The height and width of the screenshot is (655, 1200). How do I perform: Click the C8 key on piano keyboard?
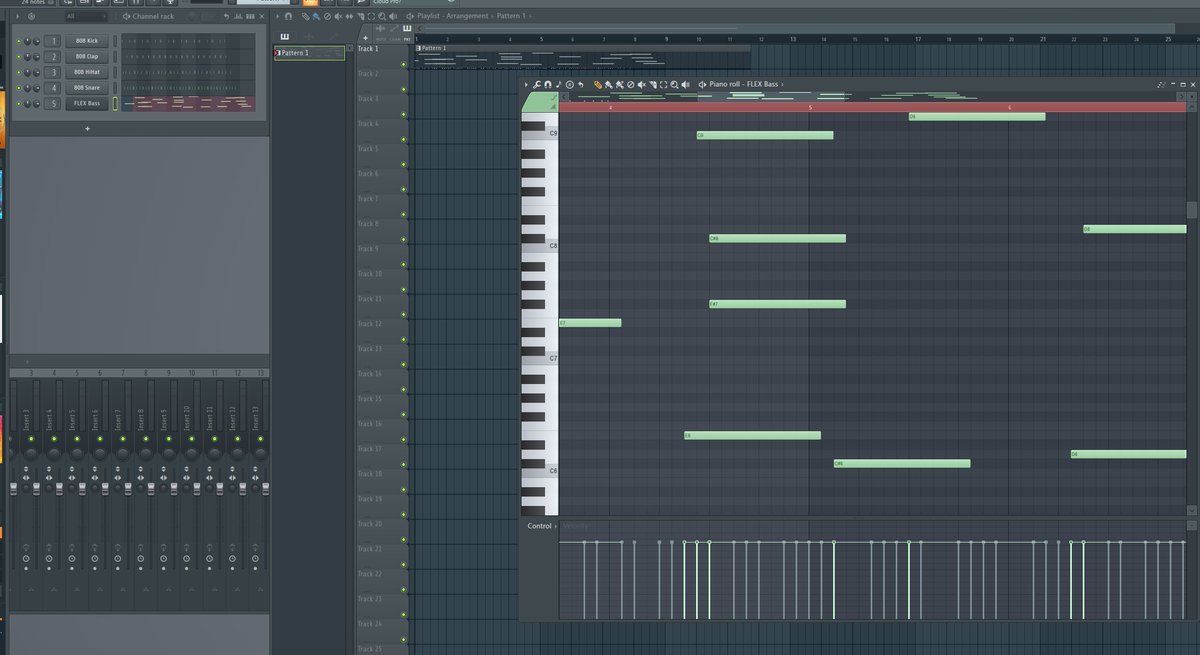(x=540, y=245)
